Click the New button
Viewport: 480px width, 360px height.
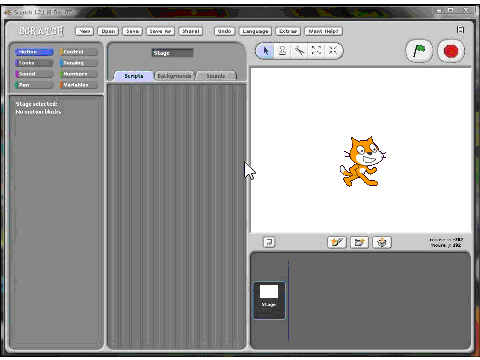coord(85,31)
